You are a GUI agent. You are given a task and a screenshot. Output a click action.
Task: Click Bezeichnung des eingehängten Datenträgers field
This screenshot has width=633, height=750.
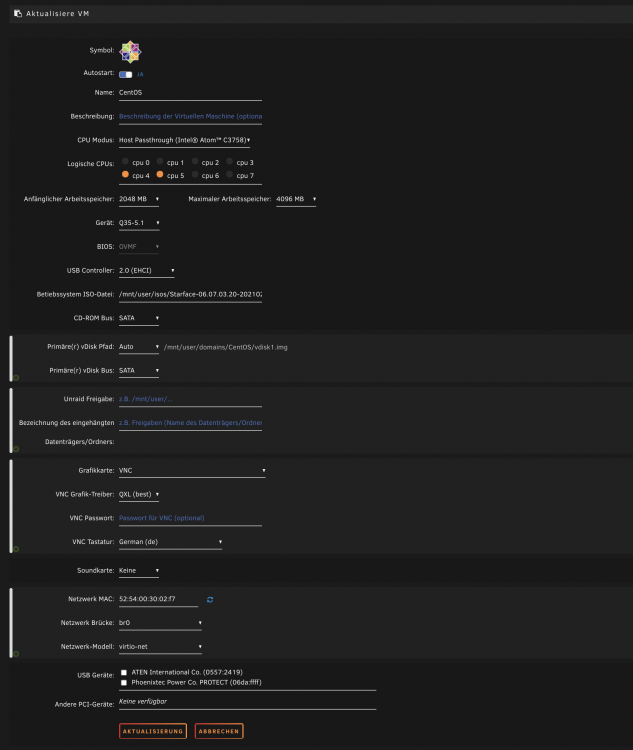[190, 423]
